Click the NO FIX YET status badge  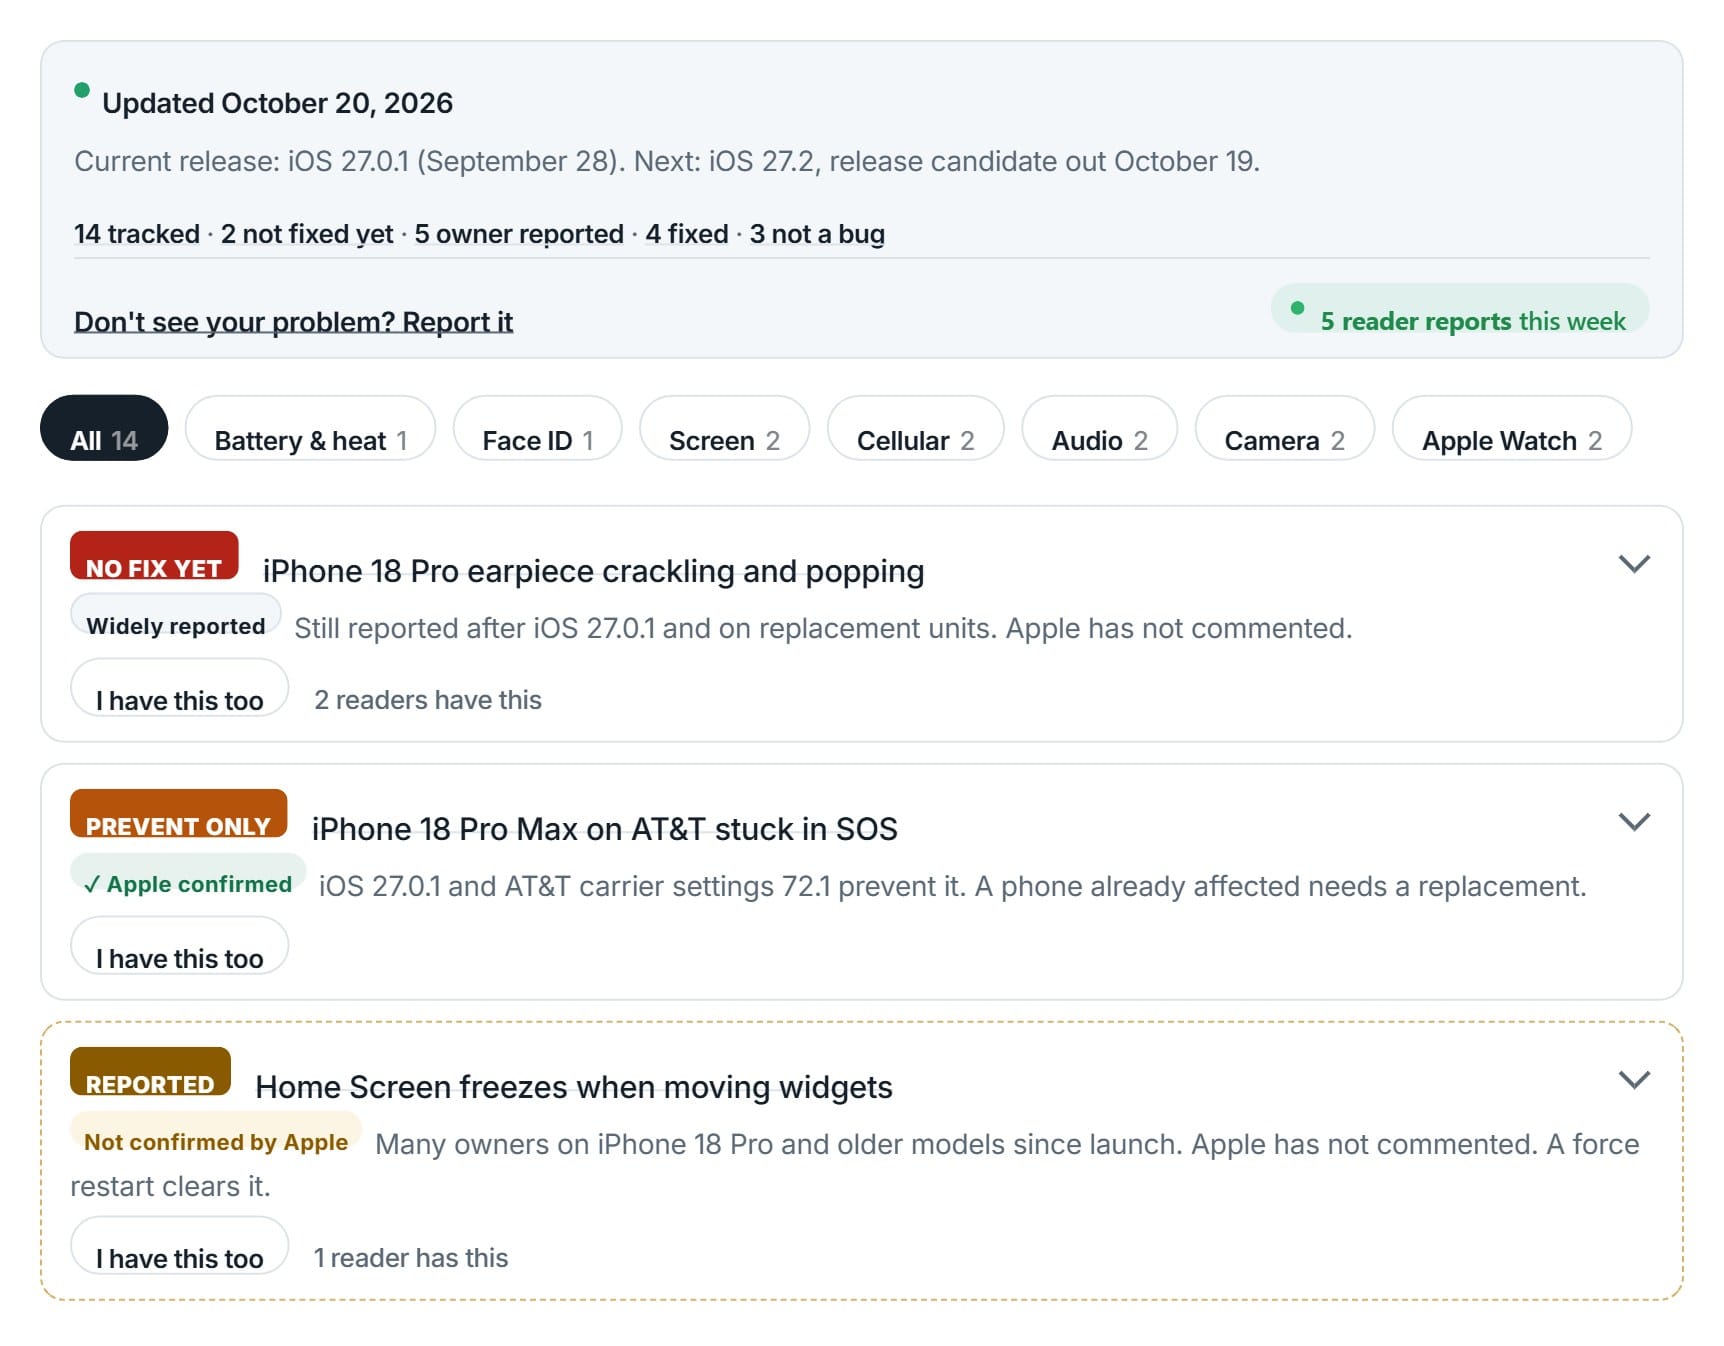pyautogui.click(x=154, y=555)
